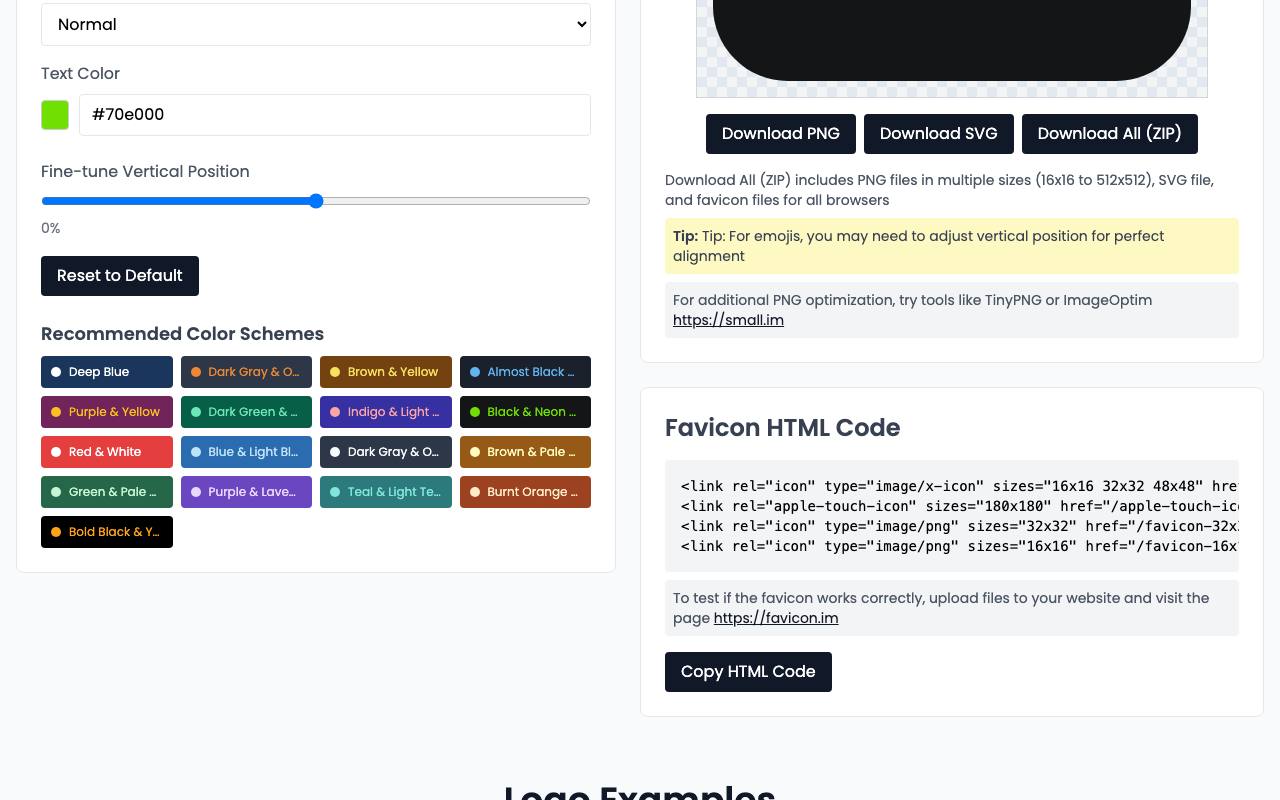The height and width of the screenshot is (800, 1280).
Task: Click the Fine-tune Vertical Position slider handle
Action: 316,201
